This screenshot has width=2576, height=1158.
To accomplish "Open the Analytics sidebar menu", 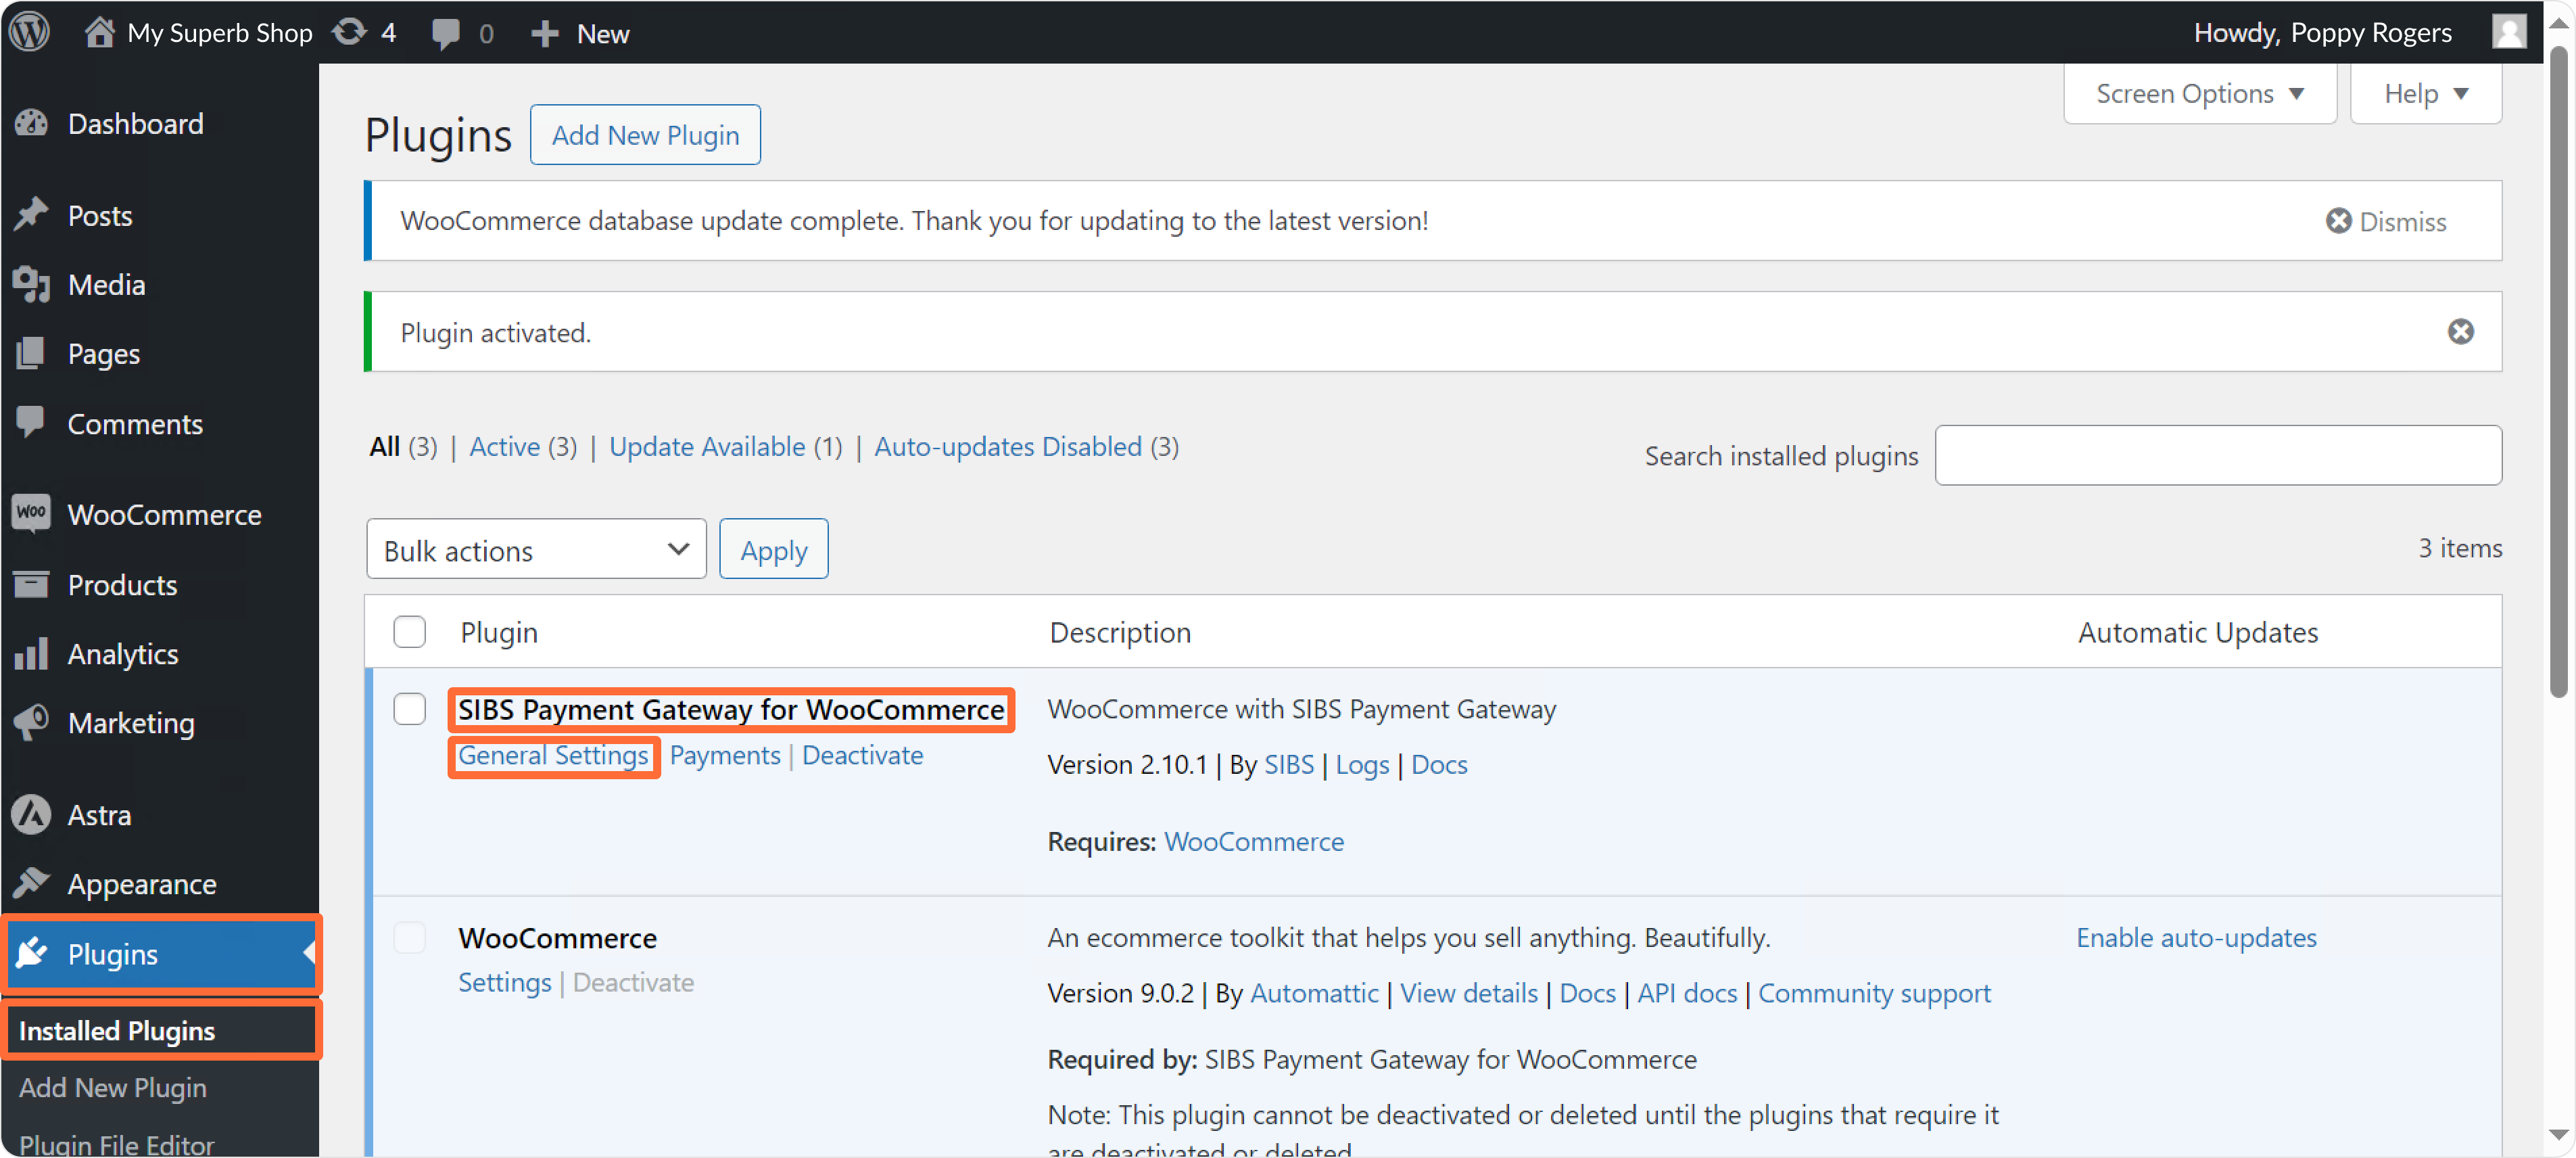I will pos(122,653).
